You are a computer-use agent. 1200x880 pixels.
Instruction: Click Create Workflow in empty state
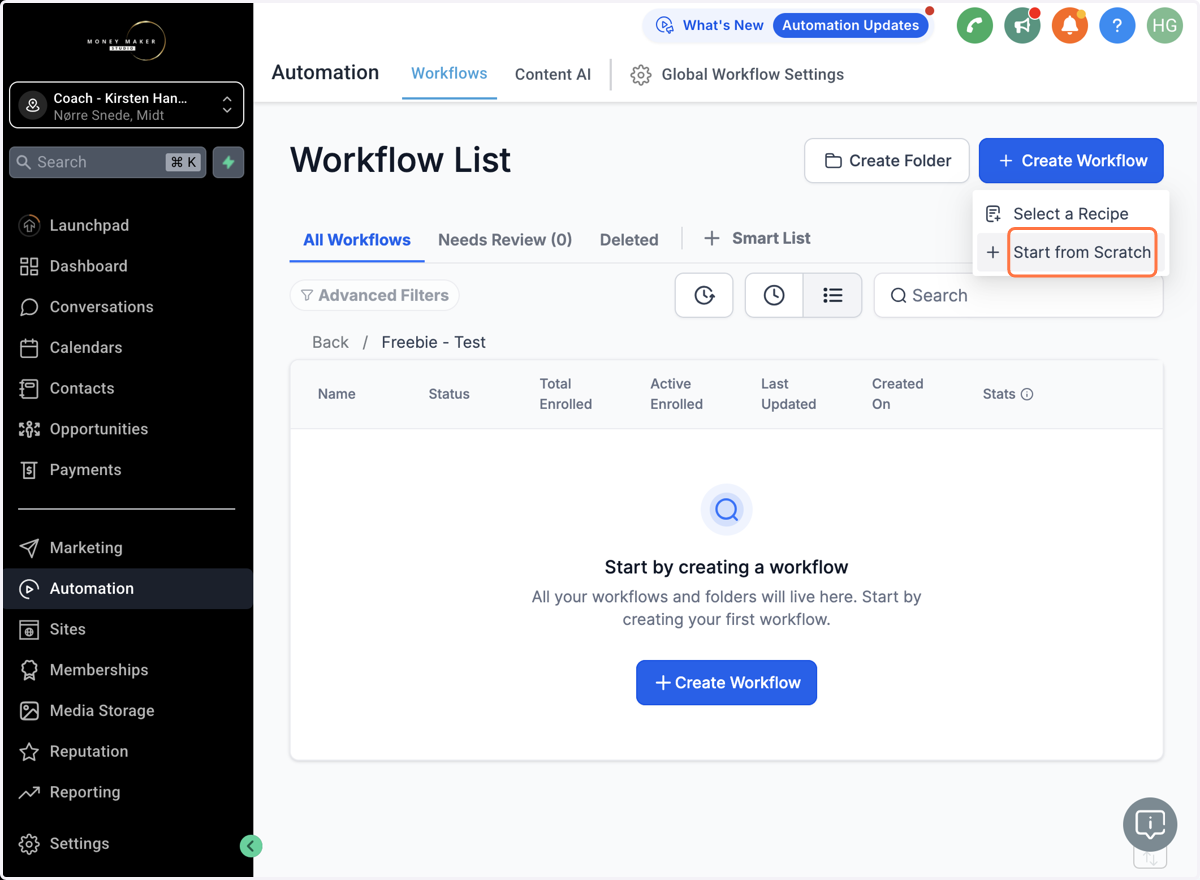pos(727,682)
